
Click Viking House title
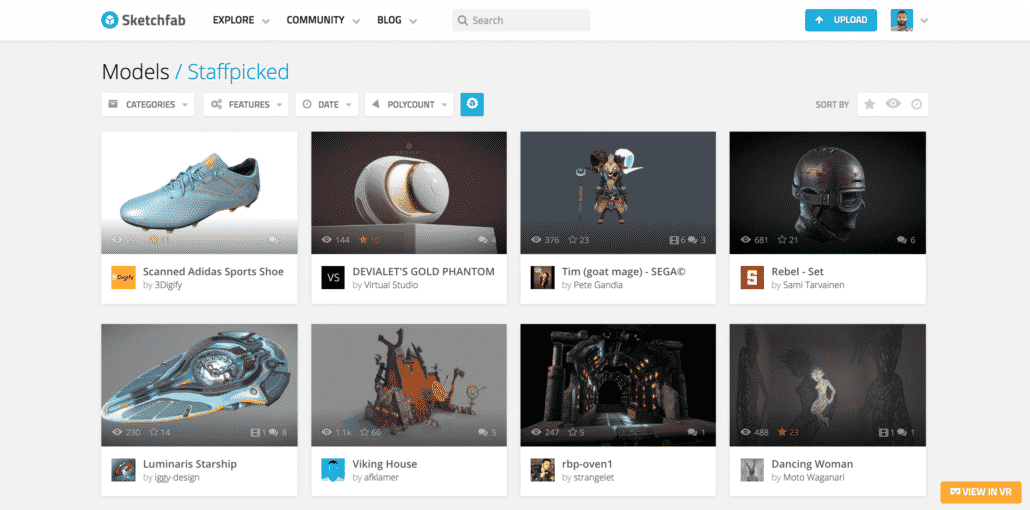click(385, 464)
